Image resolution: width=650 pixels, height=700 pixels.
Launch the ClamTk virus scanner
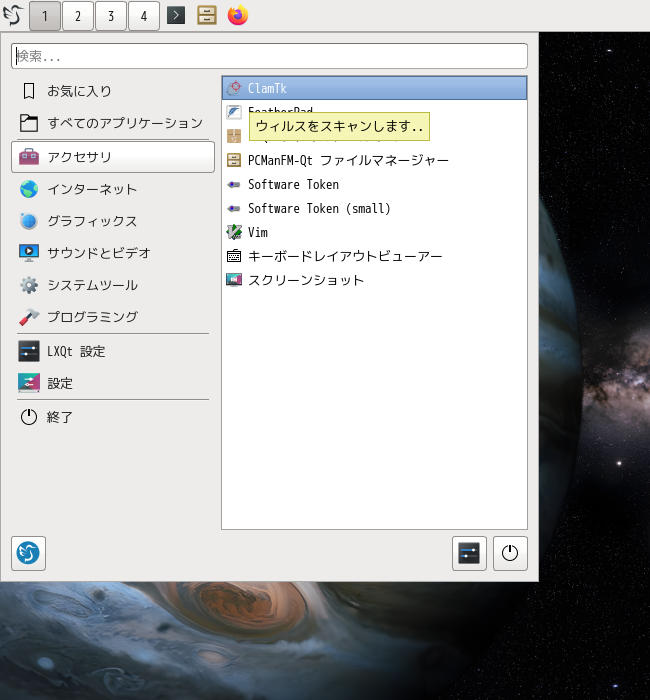pyautogui.click(x=267, y=88)
